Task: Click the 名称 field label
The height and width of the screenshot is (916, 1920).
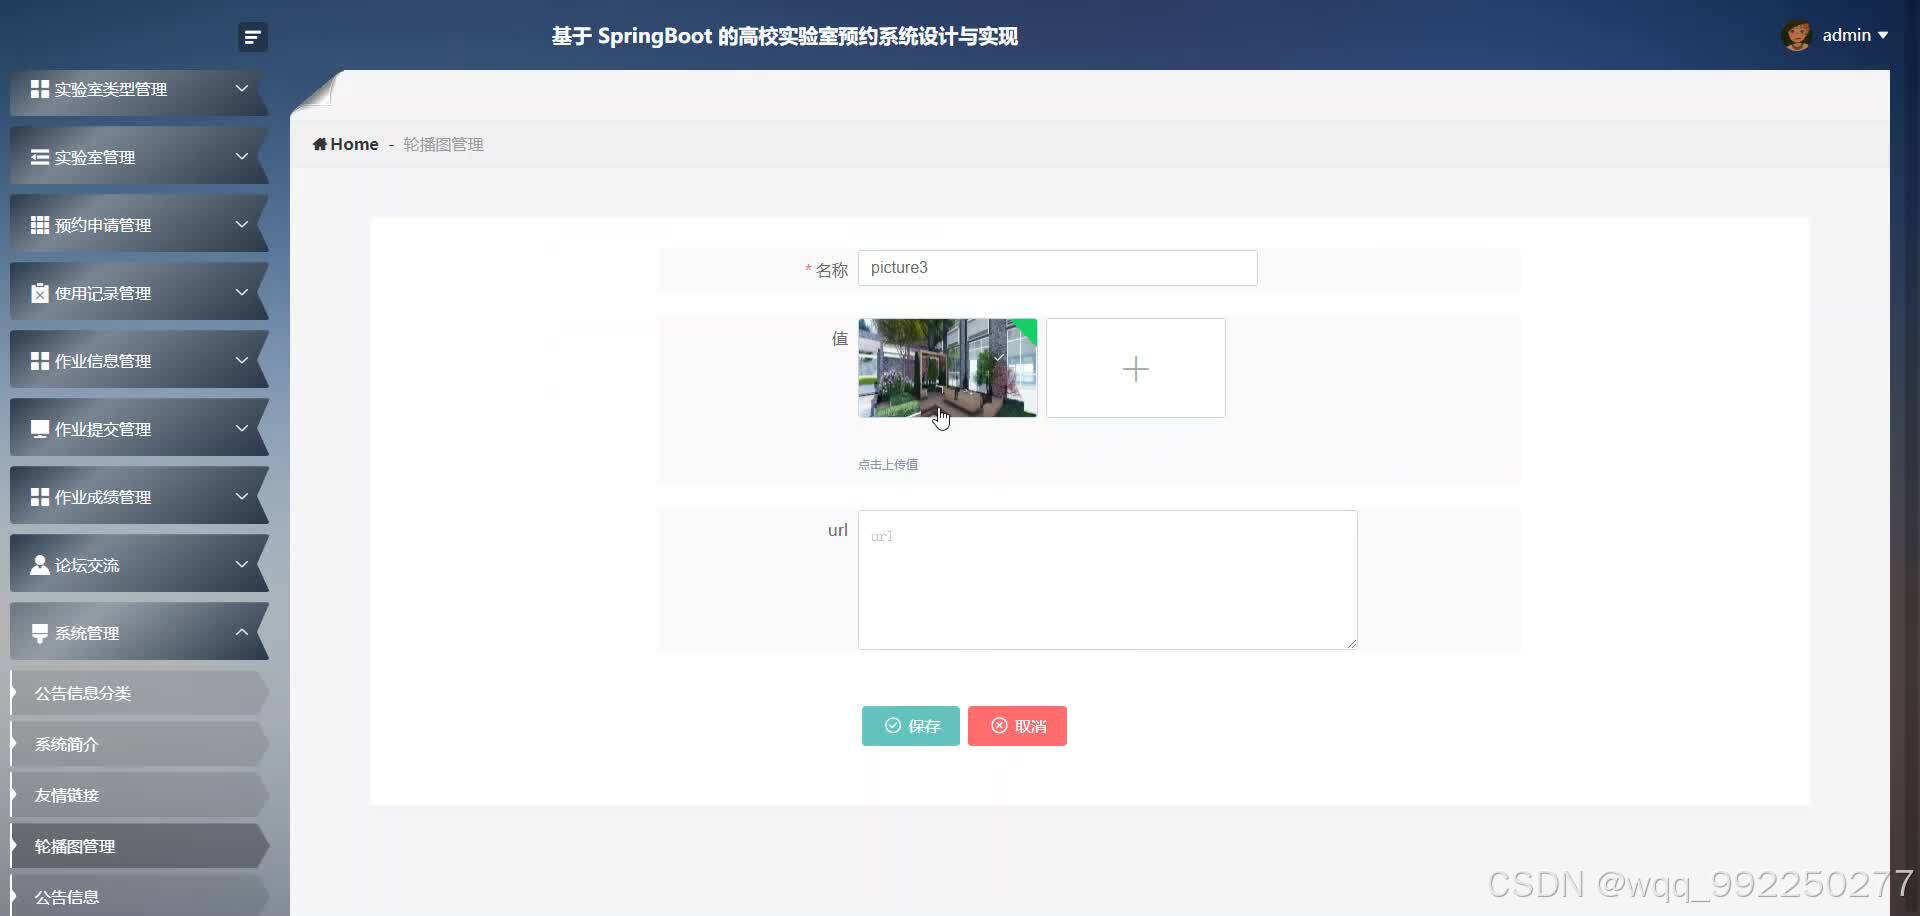Action: [831, 270]
